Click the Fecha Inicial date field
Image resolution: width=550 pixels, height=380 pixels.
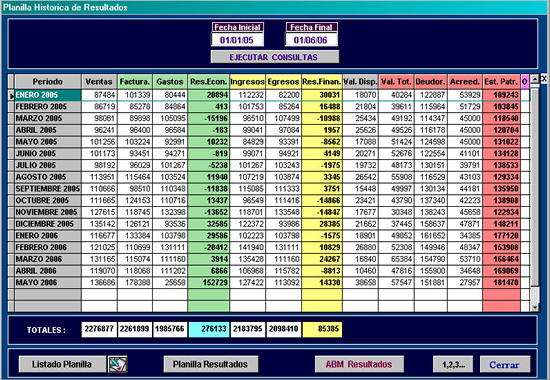point(237,40)
